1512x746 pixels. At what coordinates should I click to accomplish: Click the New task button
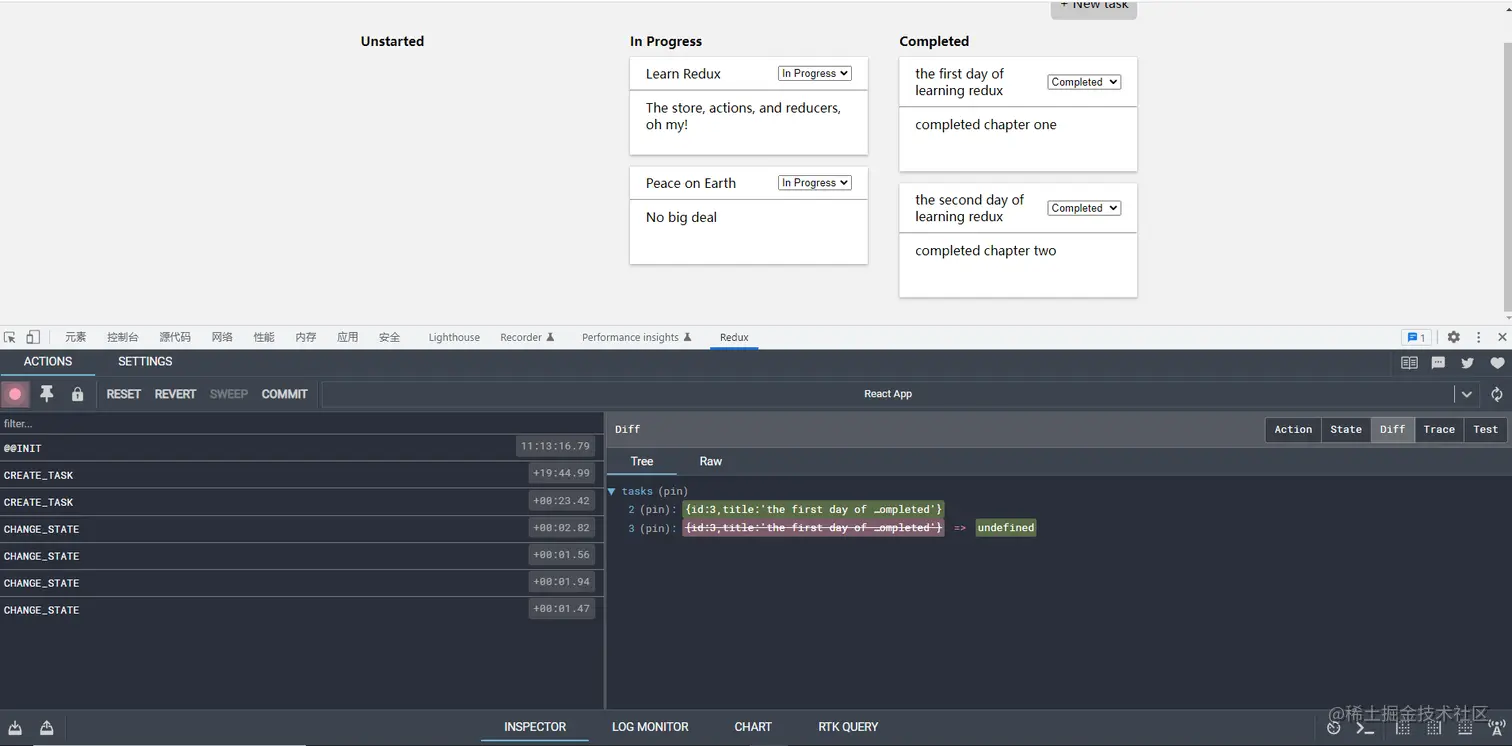[1093, 6]
